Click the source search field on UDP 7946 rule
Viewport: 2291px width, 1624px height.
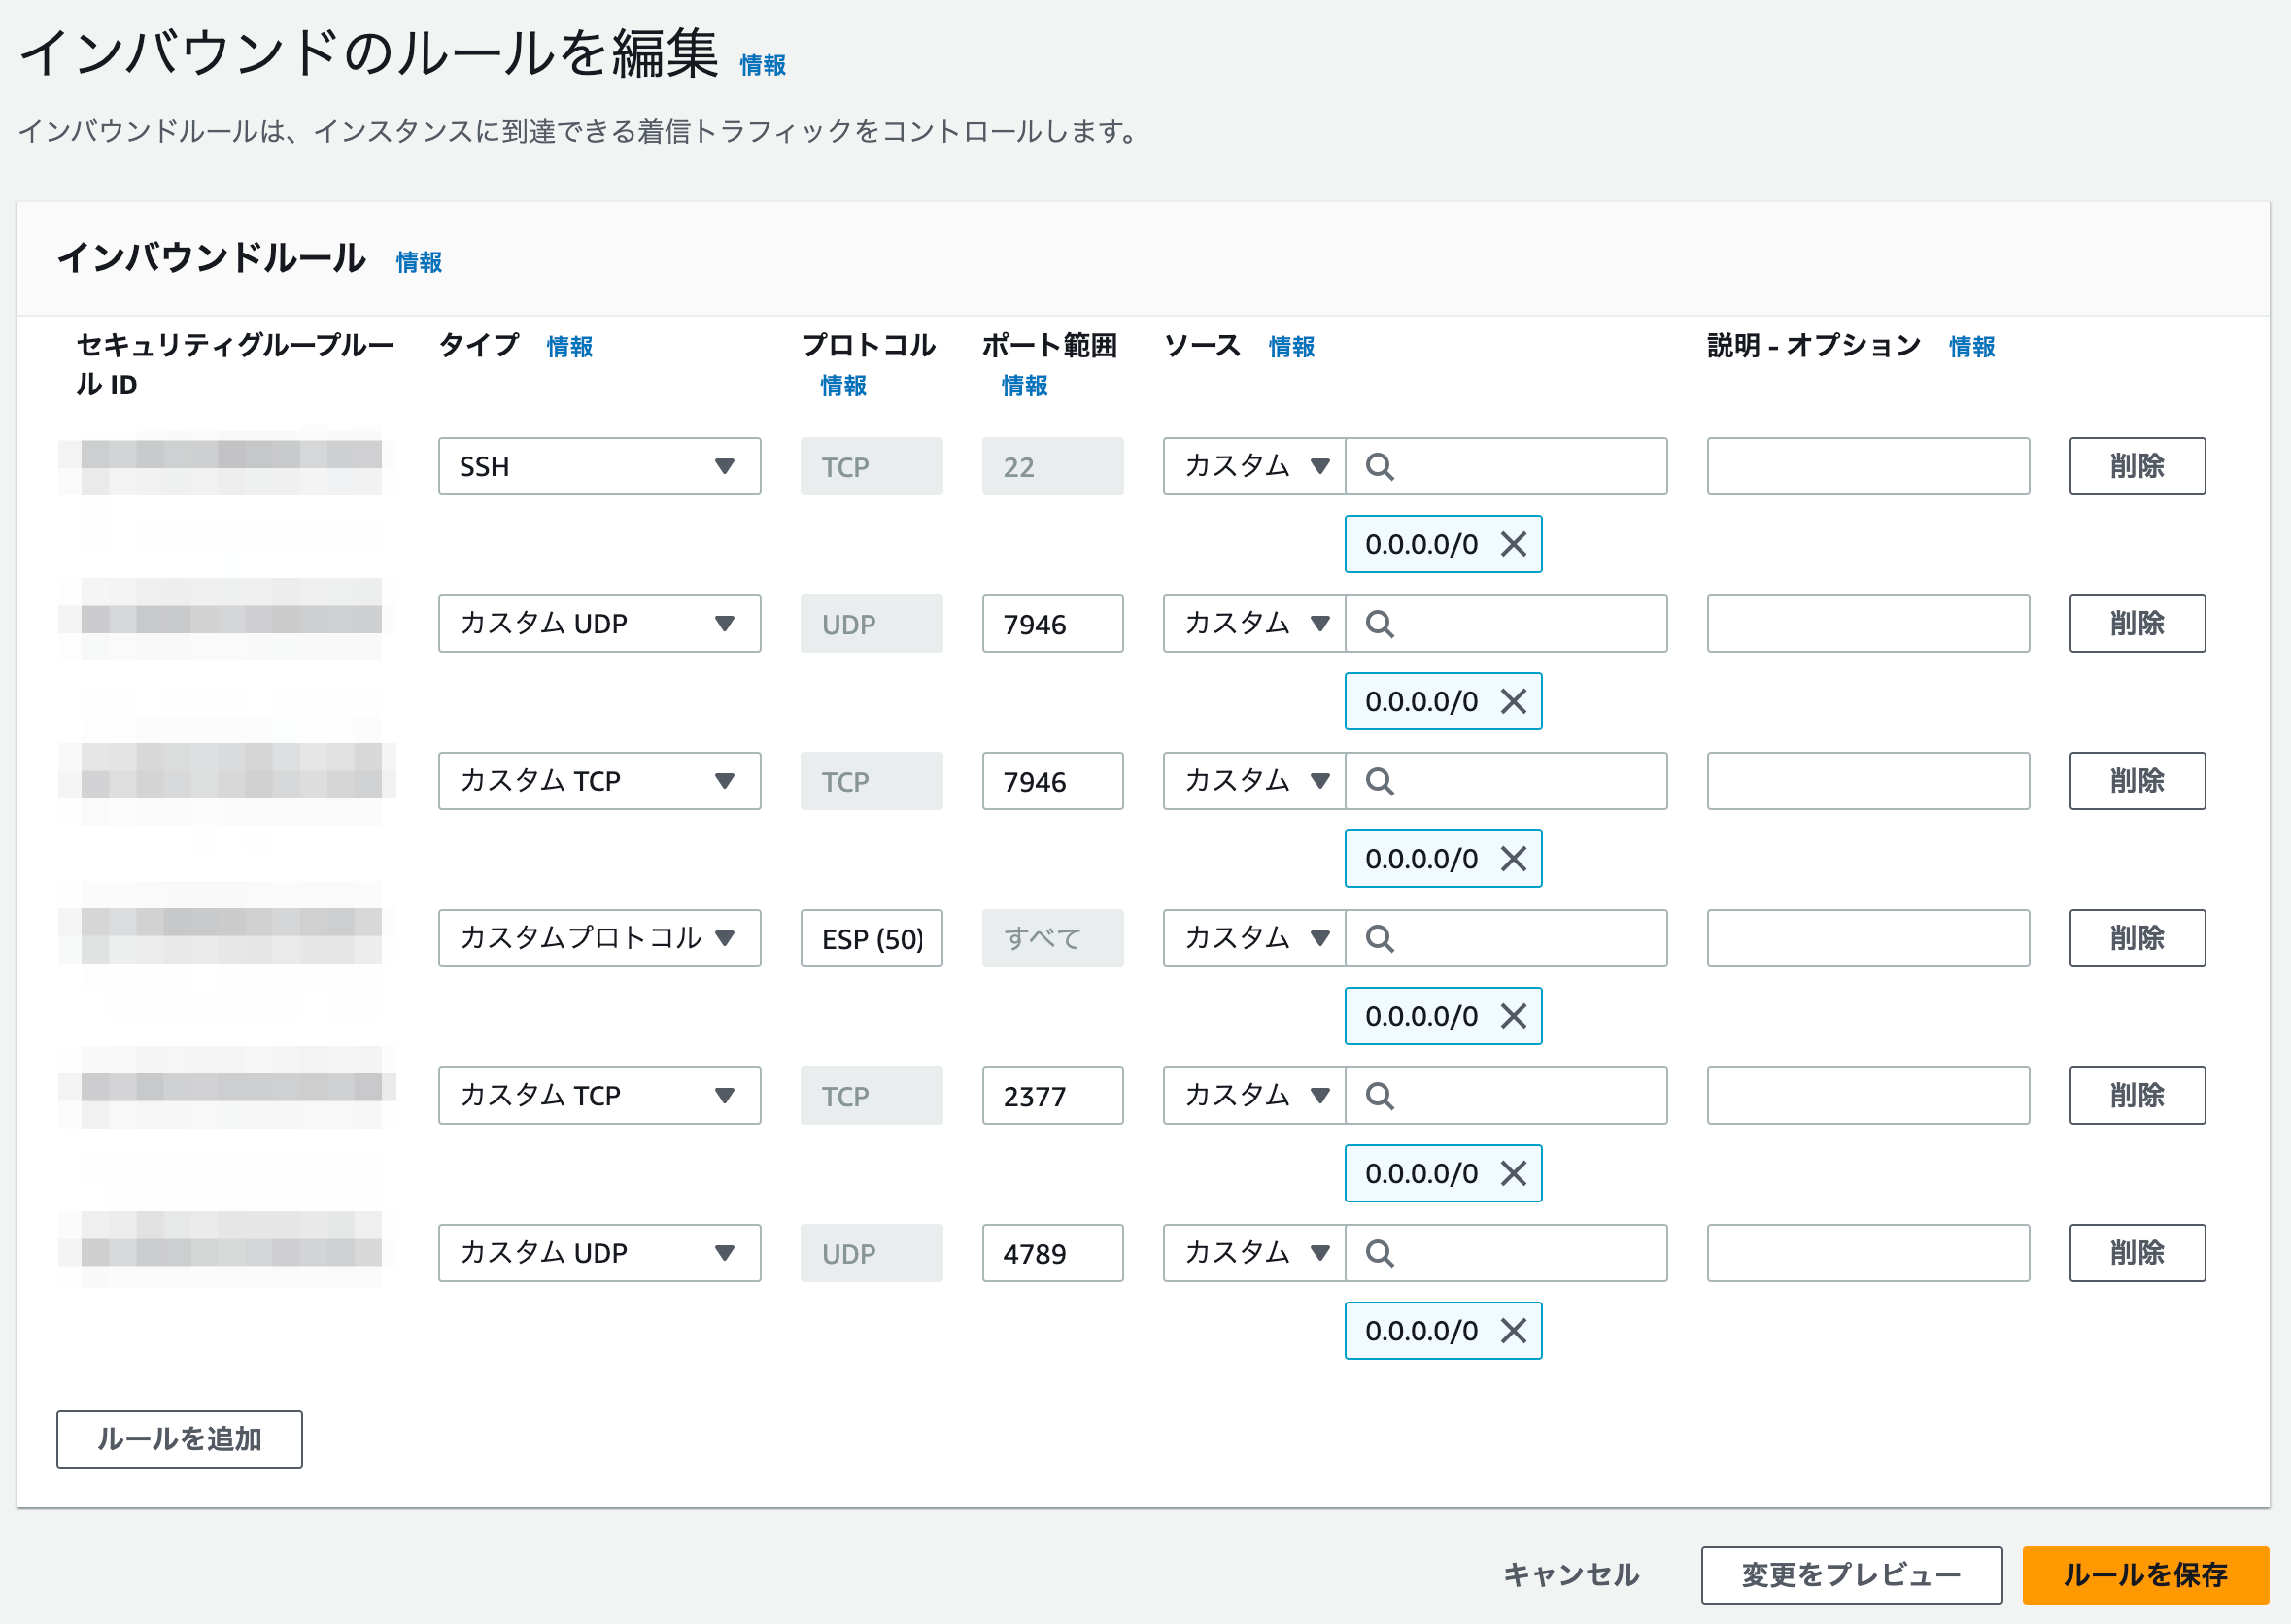click(1506, 623)
